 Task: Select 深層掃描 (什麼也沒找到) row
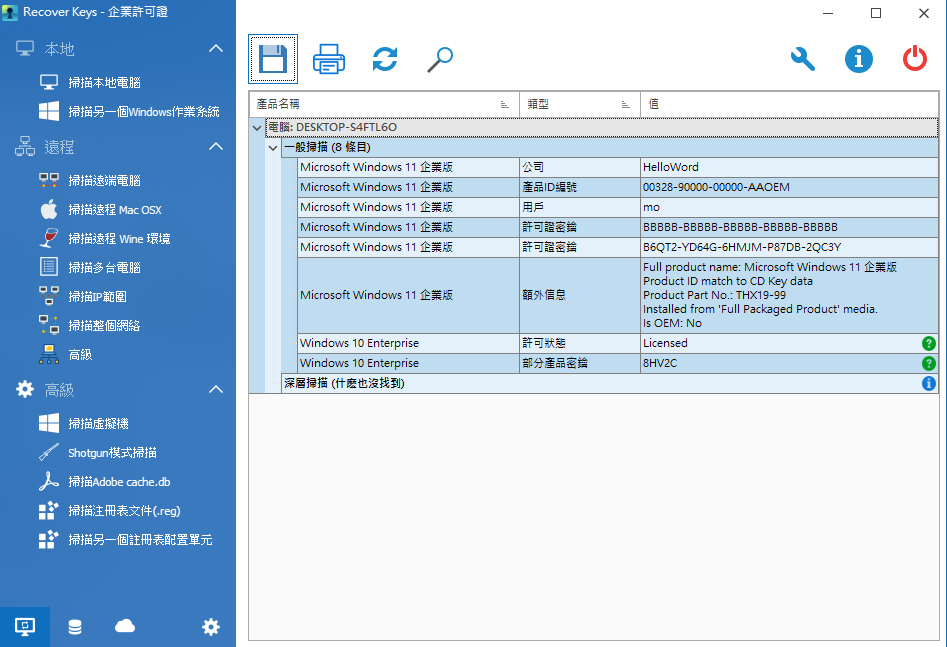point(610,383)
